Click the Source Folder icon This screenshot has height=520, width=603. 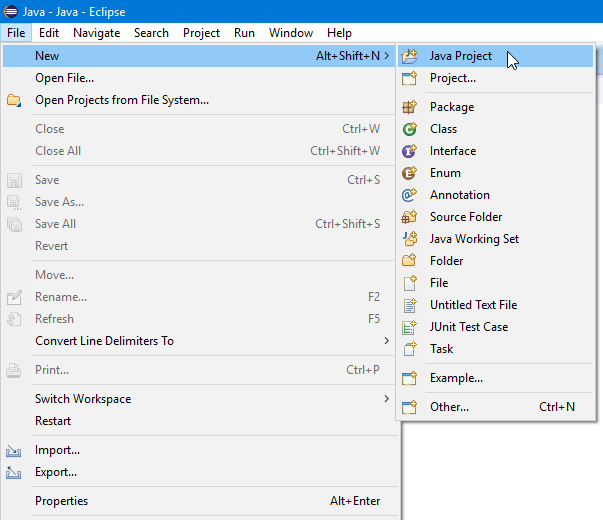tap(409, 217)
